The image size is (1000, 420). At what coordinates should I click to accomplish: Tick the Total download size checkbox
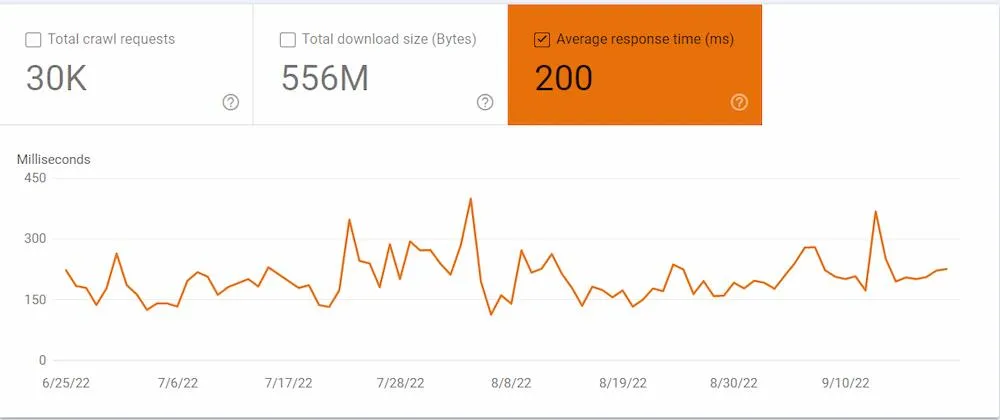click(x=288, y=40)
